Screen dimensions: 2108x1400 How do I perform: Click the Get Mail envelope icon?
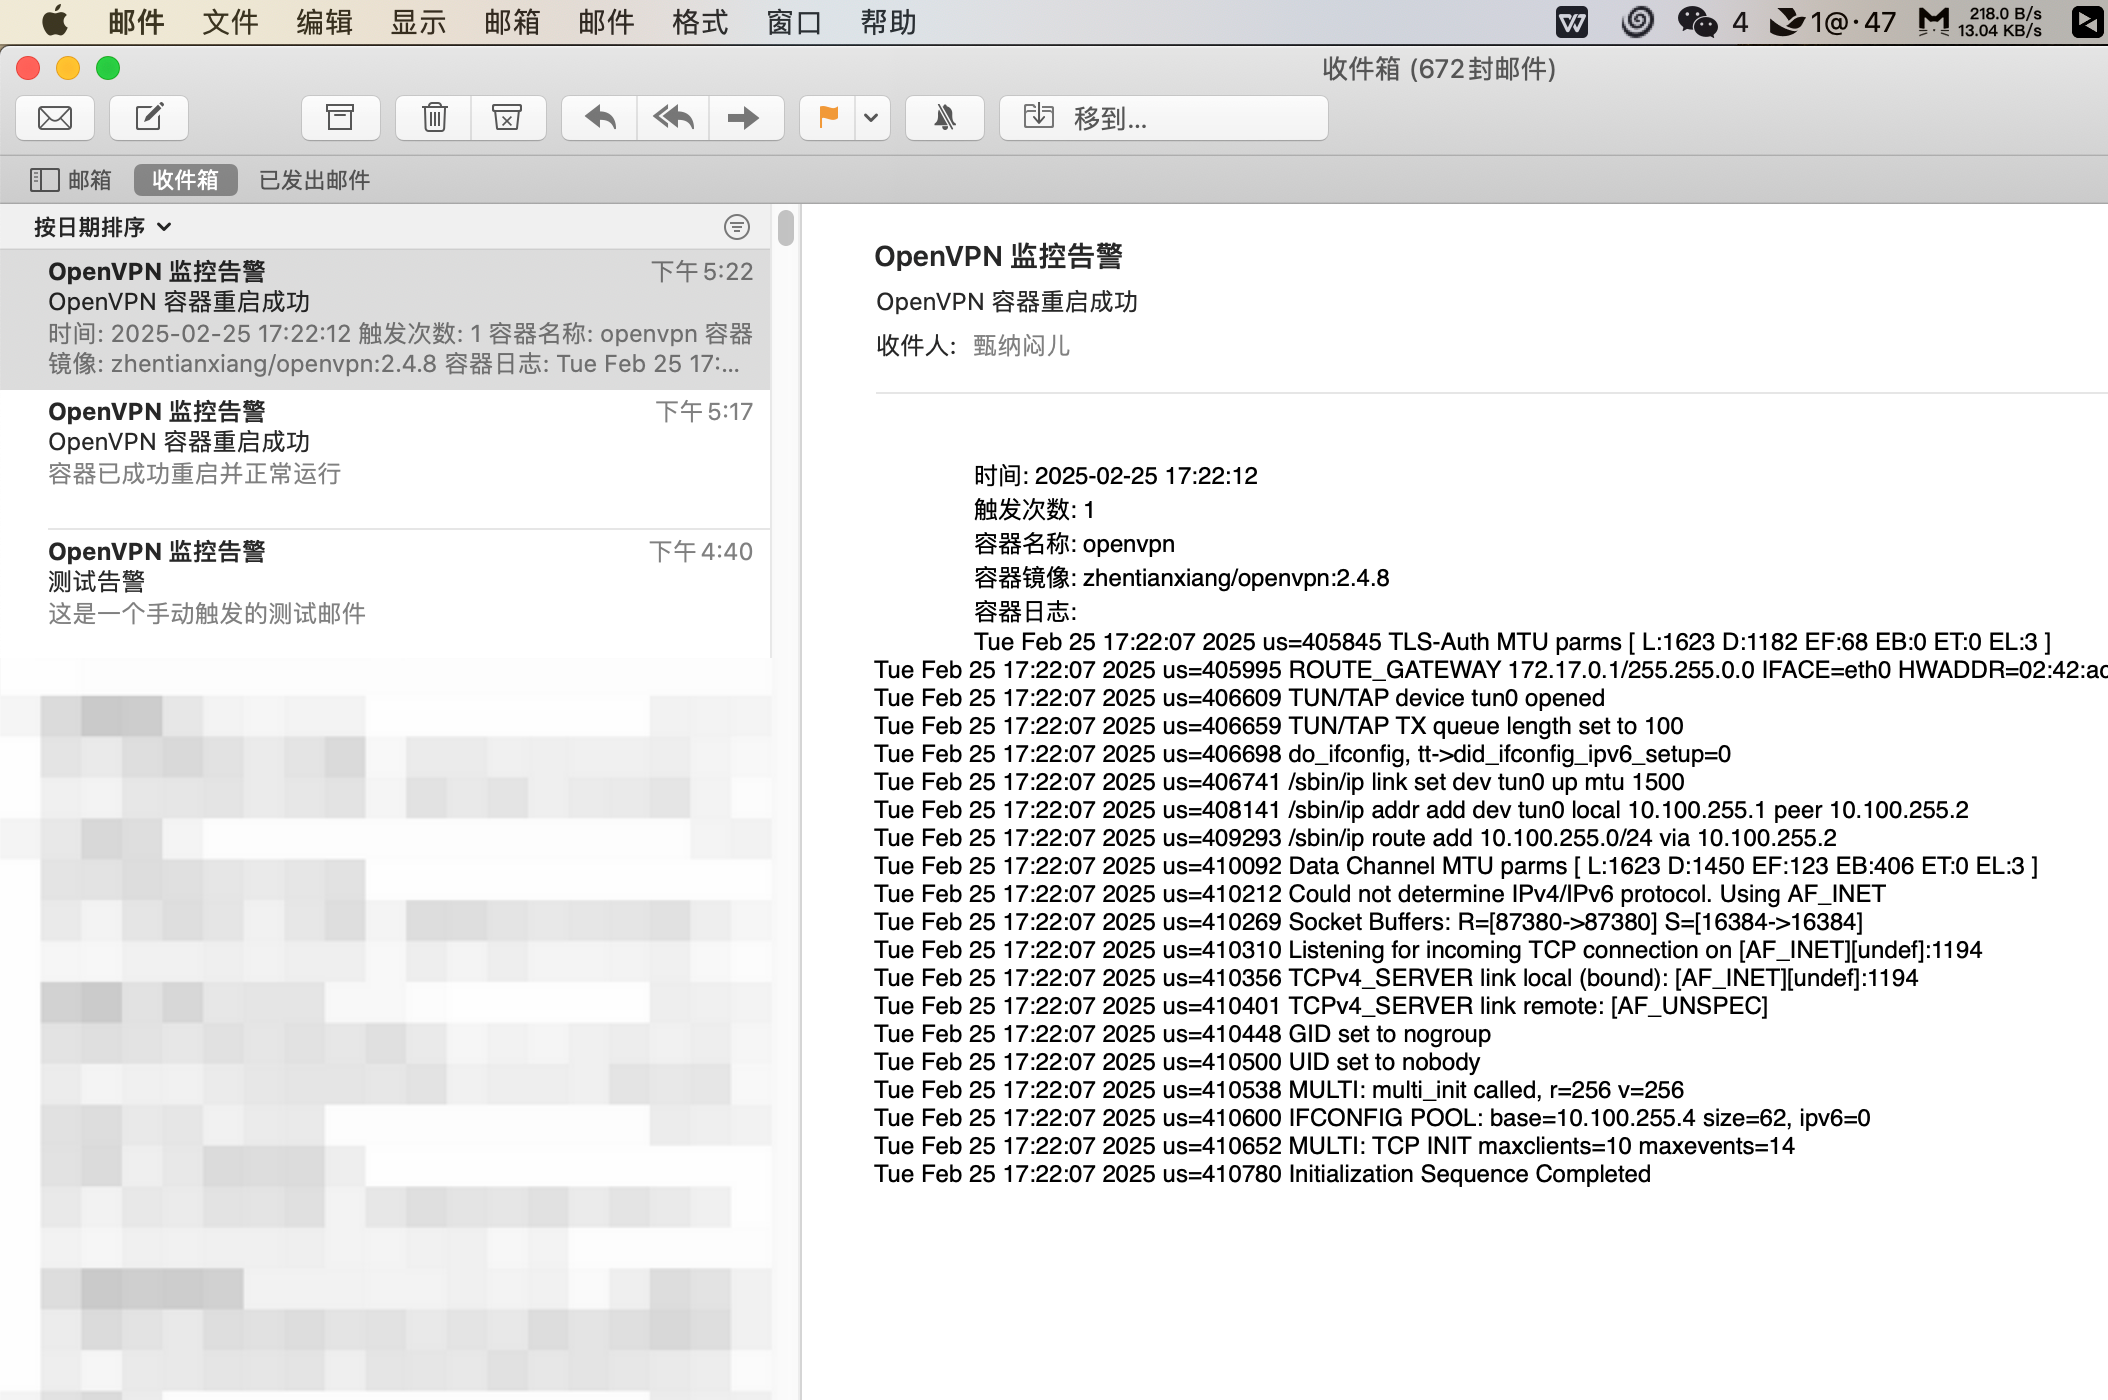point(55,118)
